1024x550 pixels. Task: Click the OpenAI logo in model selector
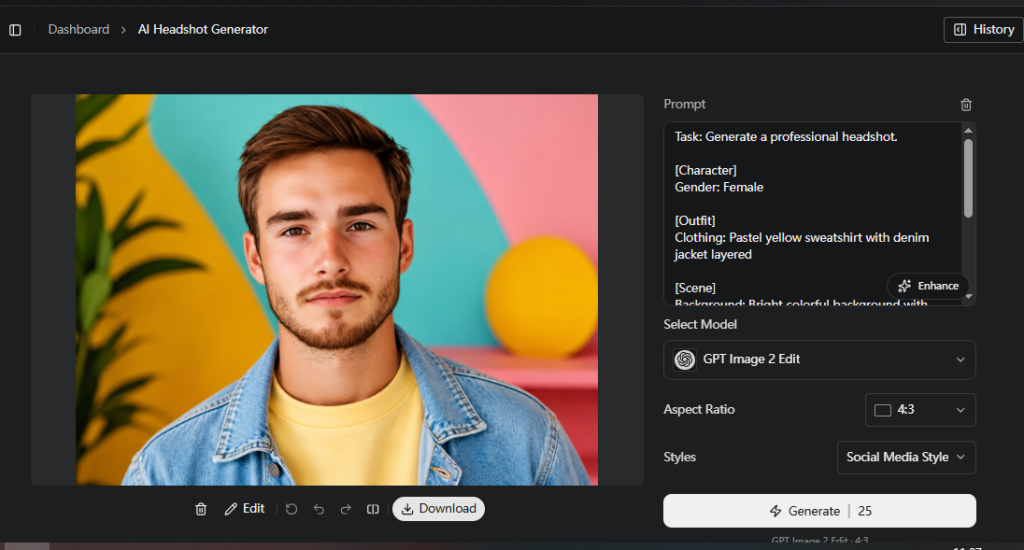coord(684,359)
